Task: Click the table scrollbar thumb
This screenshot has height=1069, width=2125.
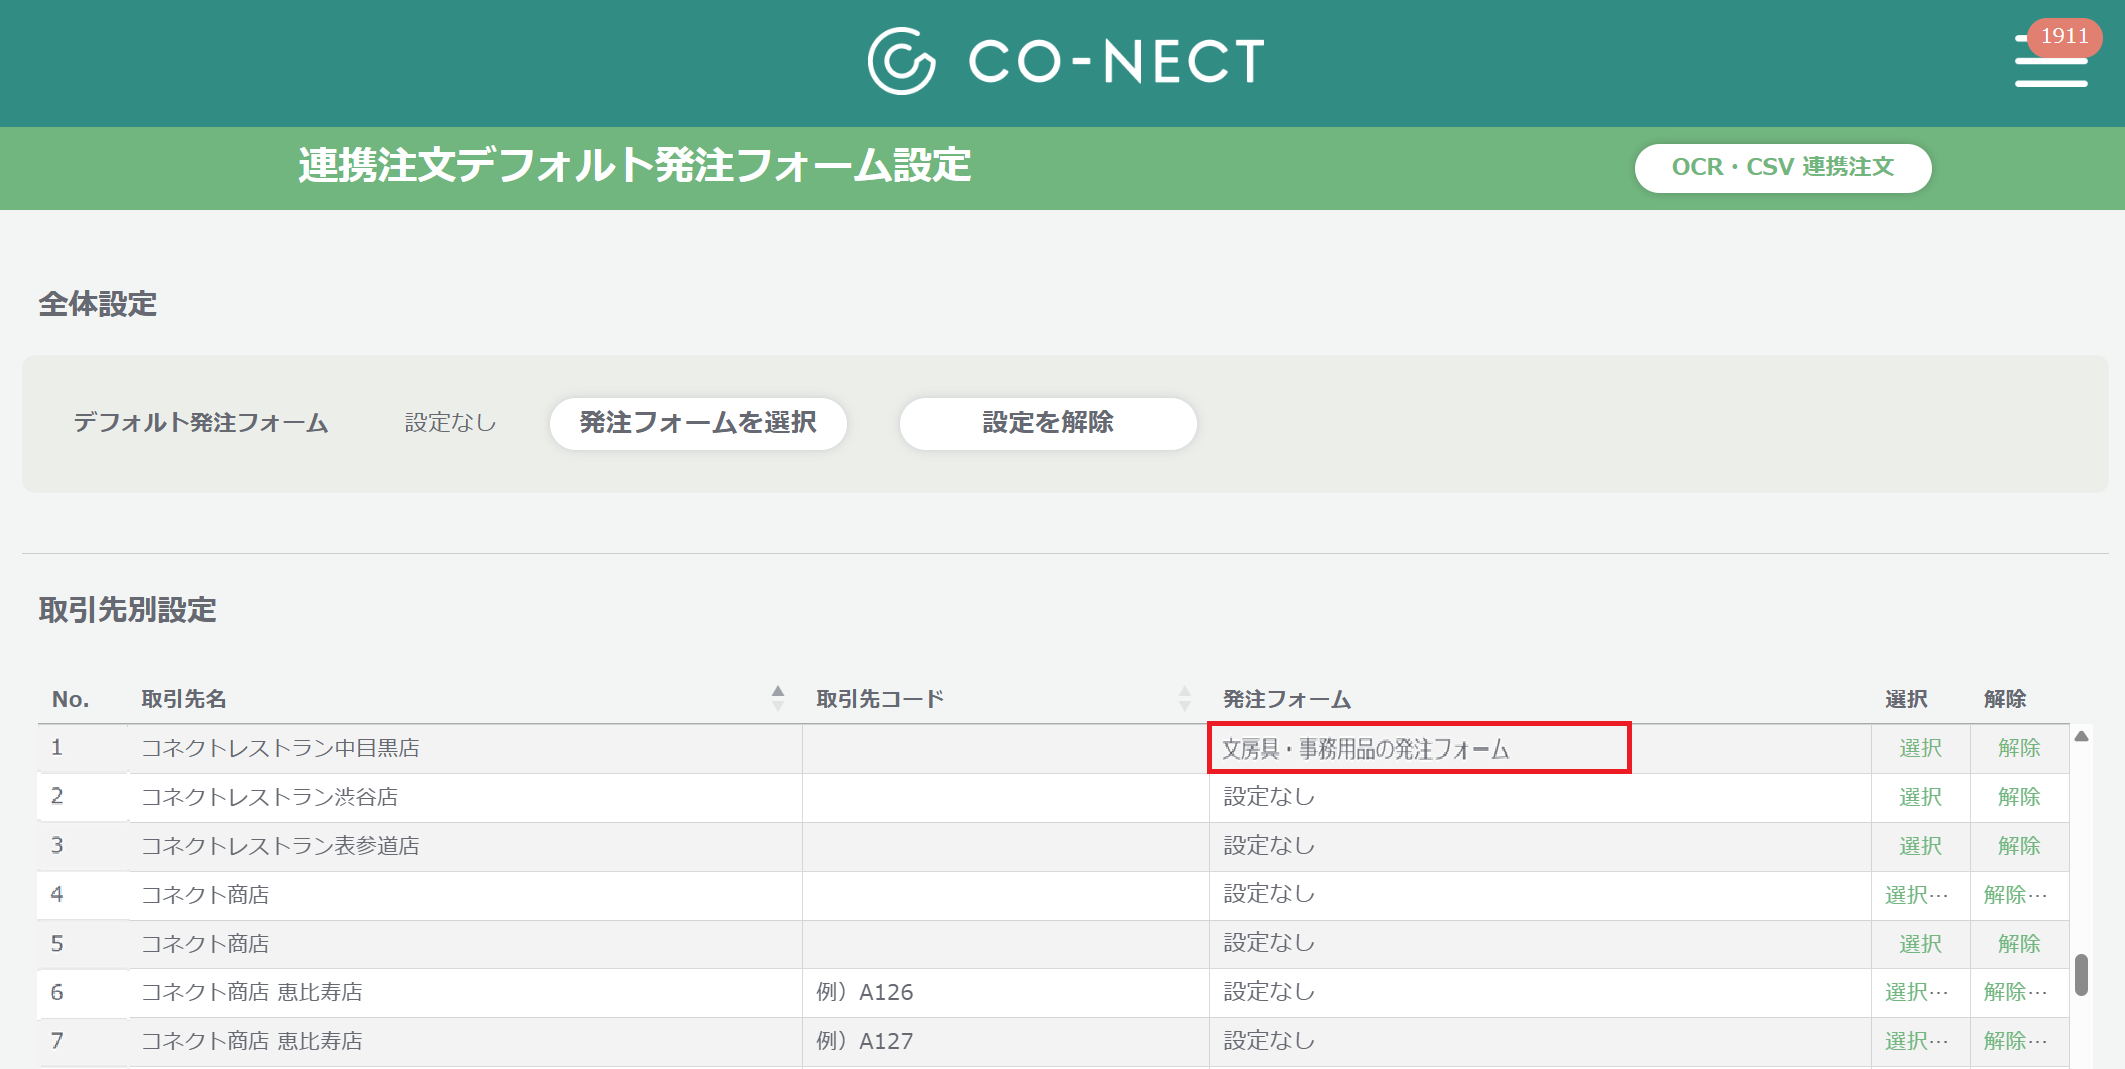Action: pyautogui.click(x=2081, y=975)
